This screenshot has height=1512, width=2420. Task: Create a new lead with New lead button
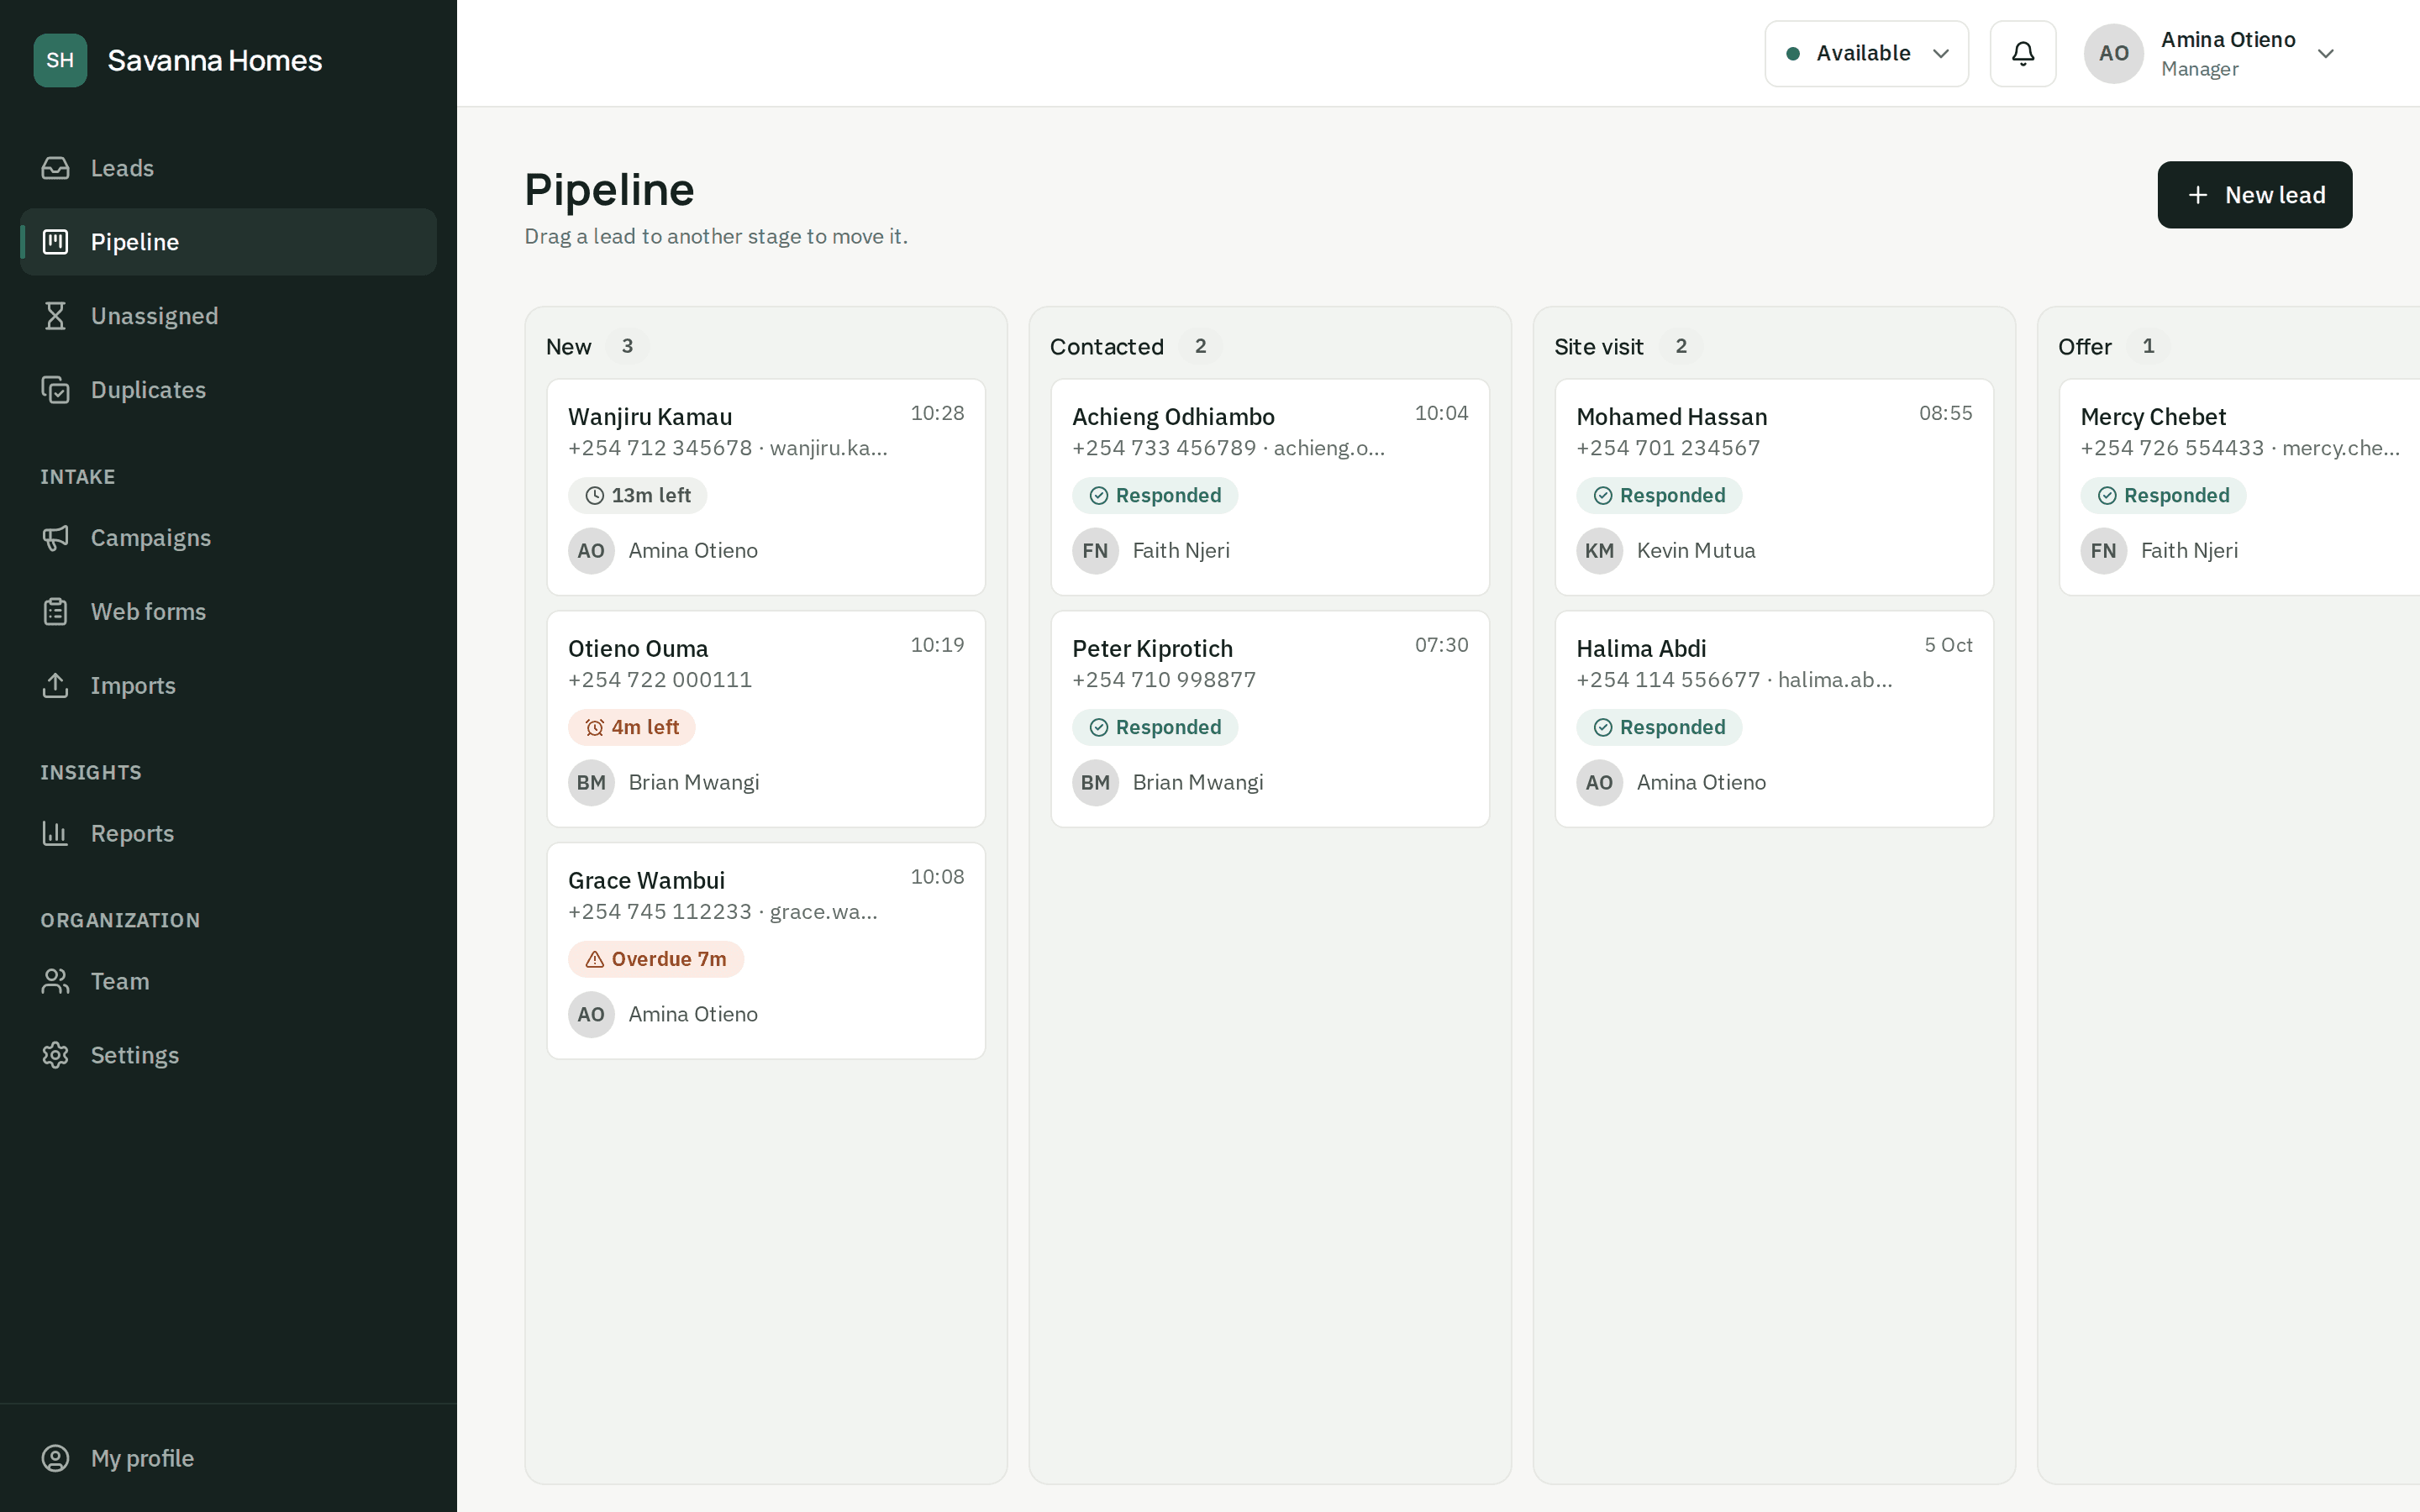point(2254,195)
